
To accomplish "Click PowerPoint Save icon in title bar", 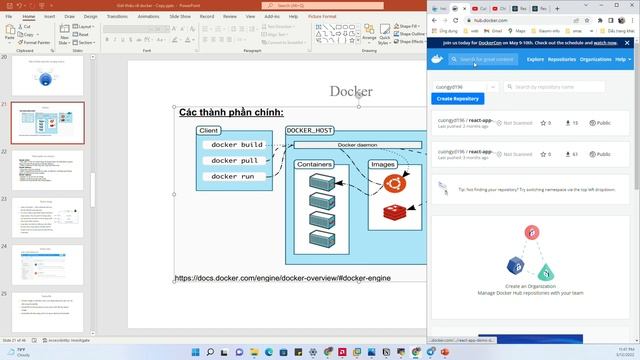I will point(10,6).
